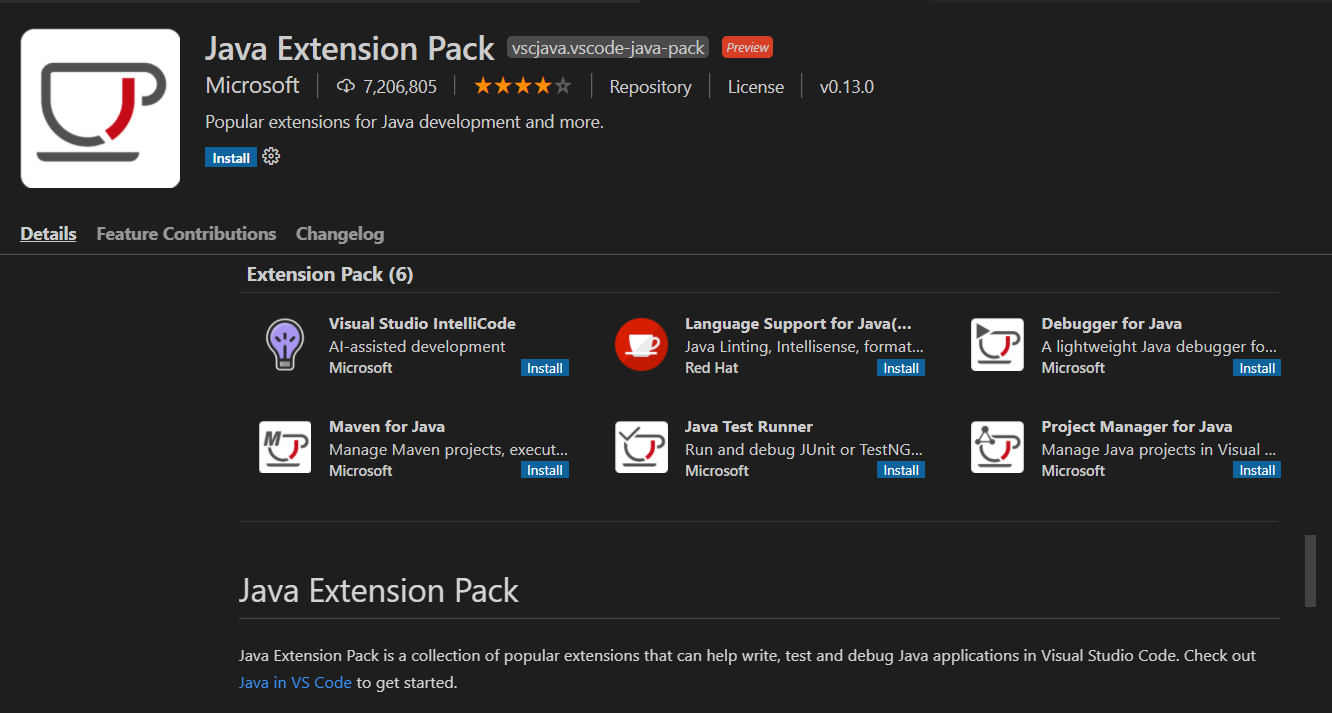The image size is (1332, 713).
Task: Open Language Support for Java red icon
Action: pyautogui.click(x=641, y=345)
